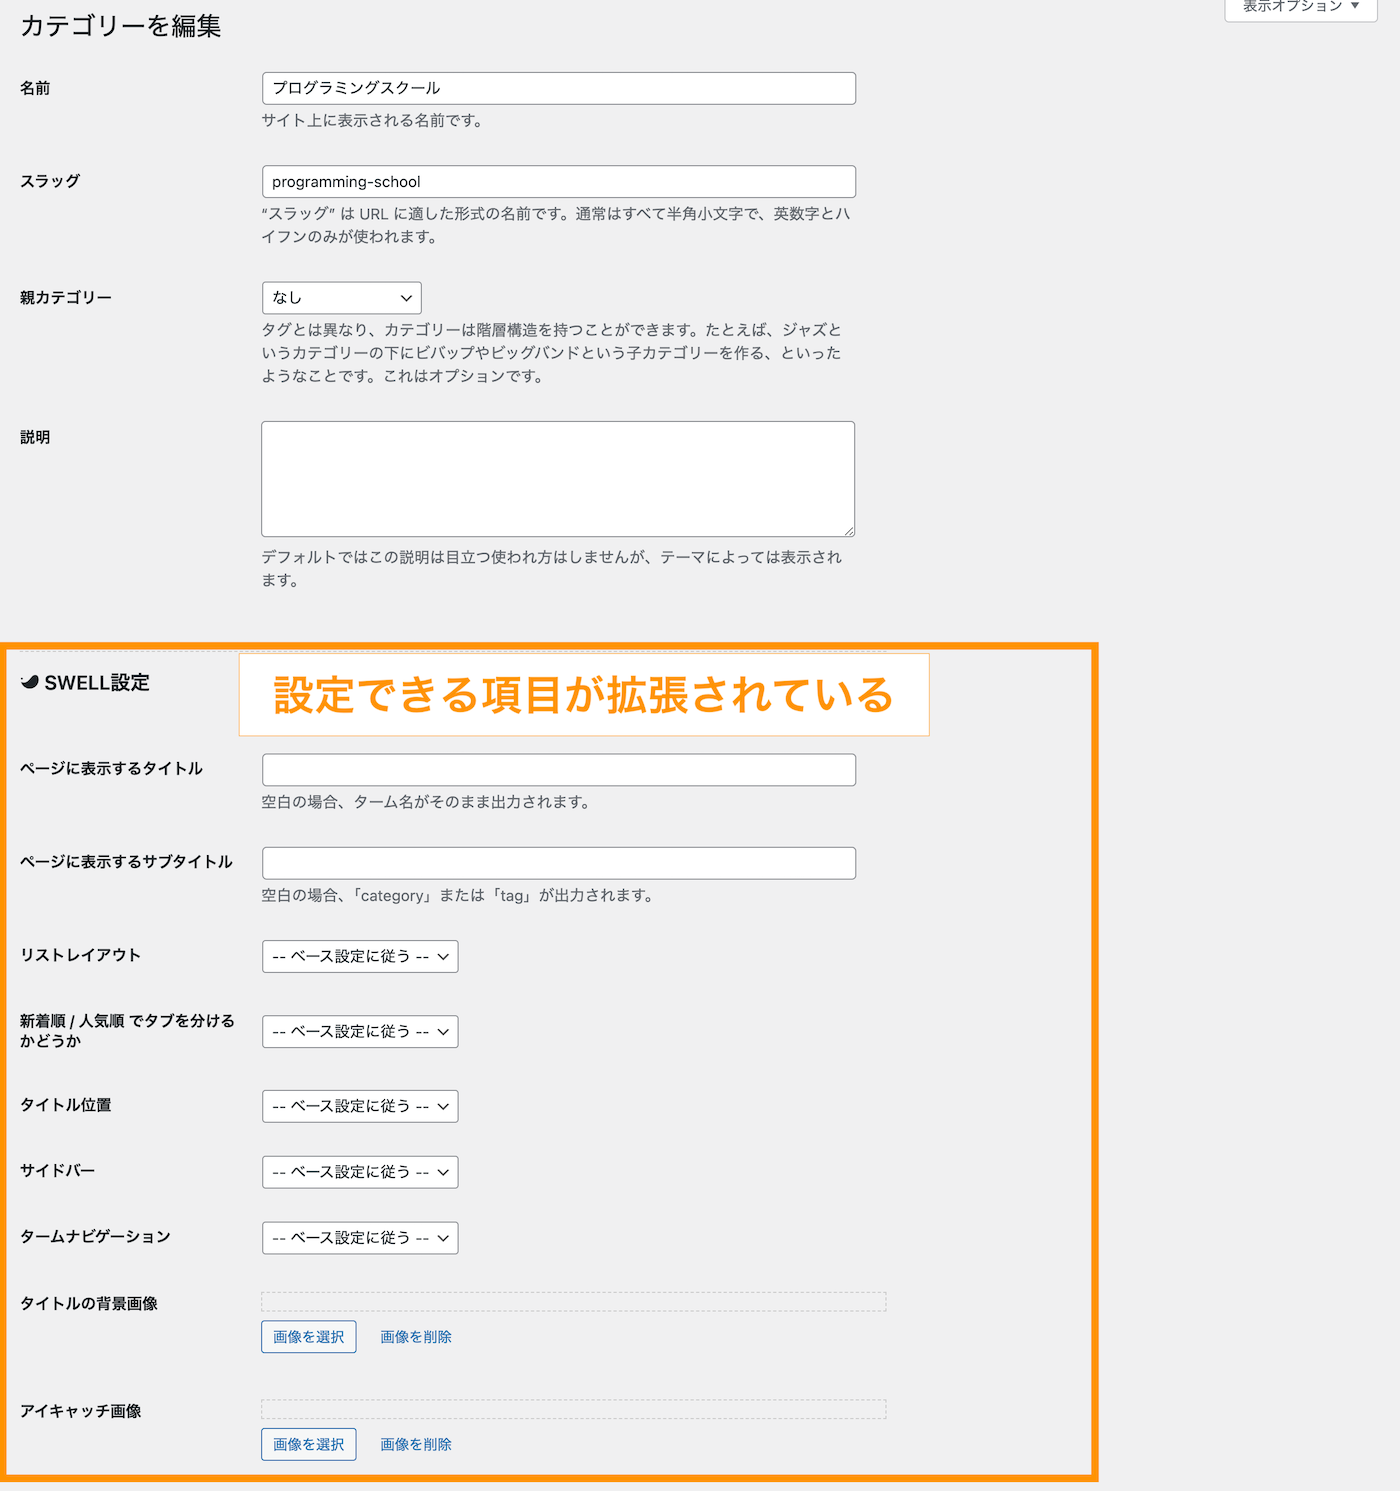Viewport: 1400px width, 1491px height.
Task: Click the SWELL設定 section heading
Action: click(x=97, y=682)
